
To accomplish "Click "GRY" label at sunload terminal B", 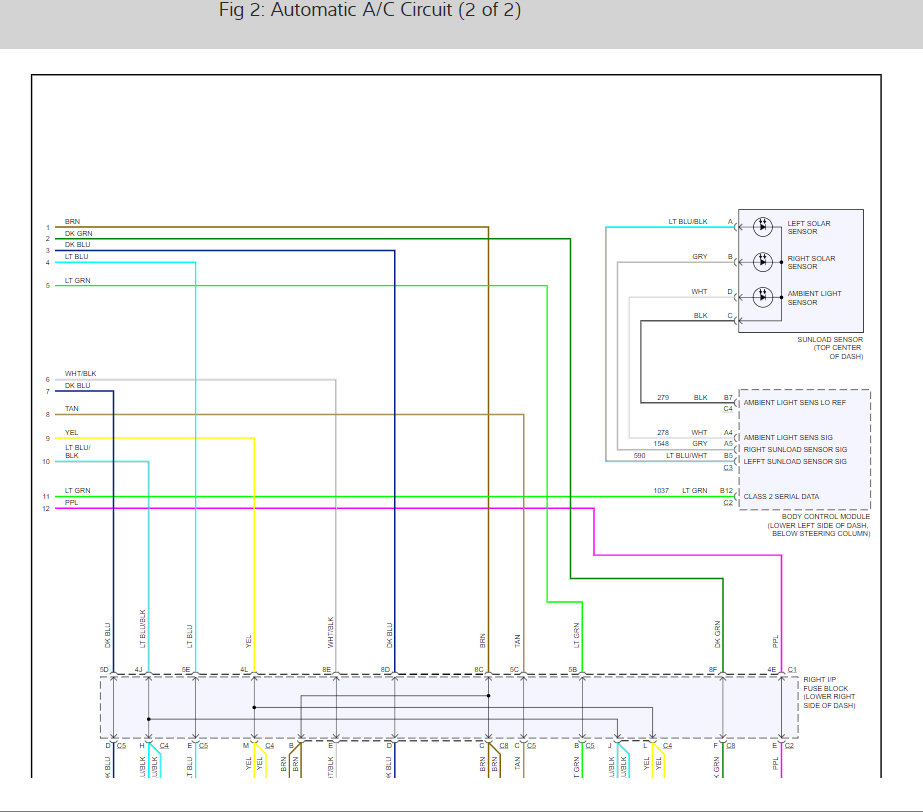I will (699, 257).
